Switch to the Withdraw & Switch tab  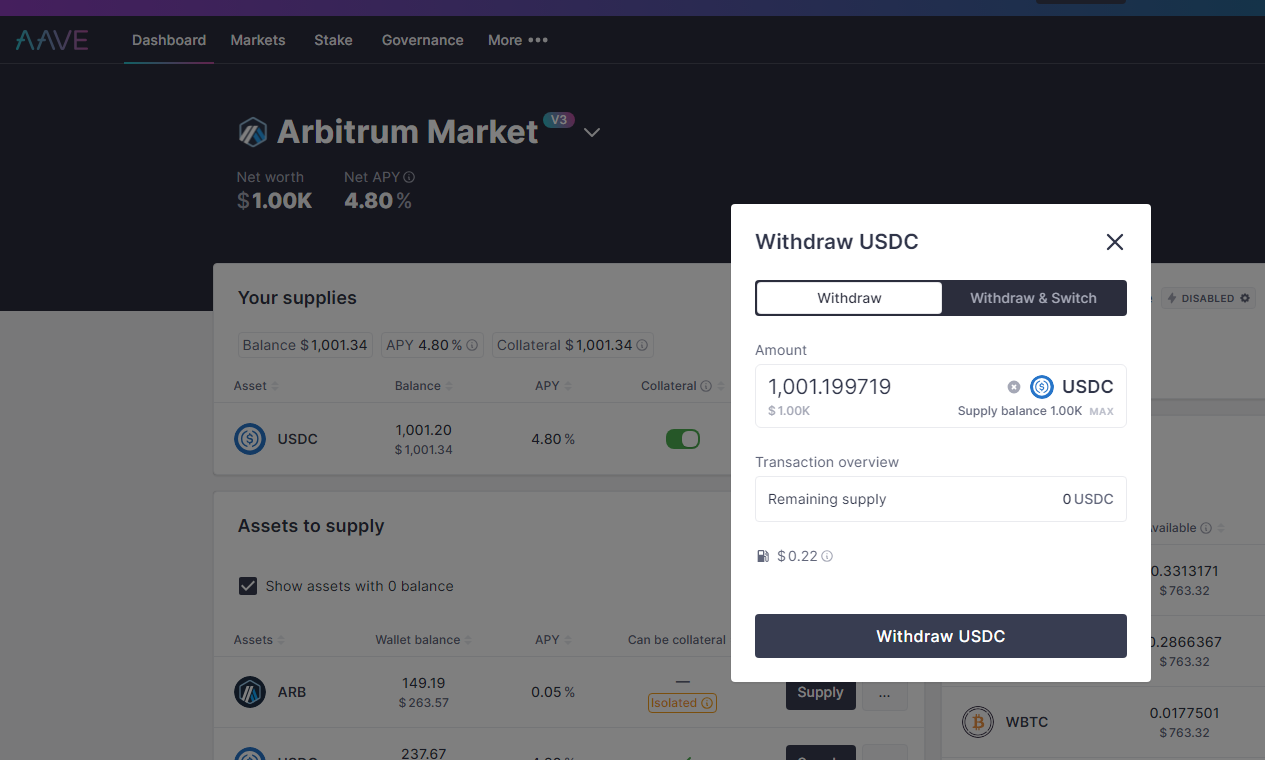(1033, 298)
